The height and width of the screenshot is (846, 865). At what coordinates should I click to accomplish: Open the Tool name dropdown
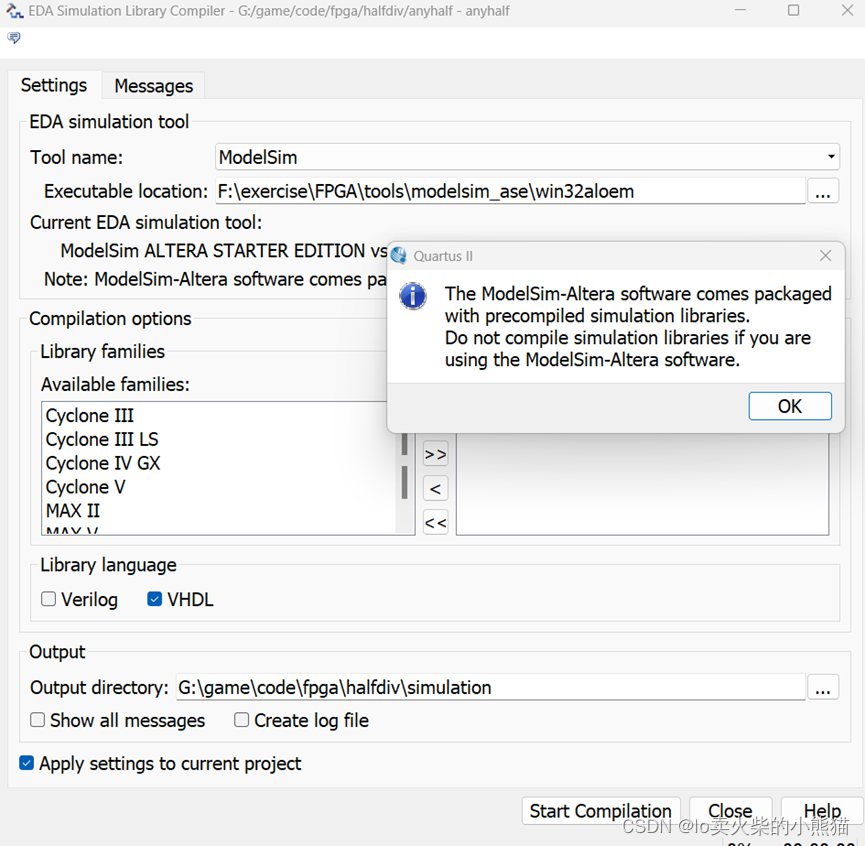[x=831, y=157]
